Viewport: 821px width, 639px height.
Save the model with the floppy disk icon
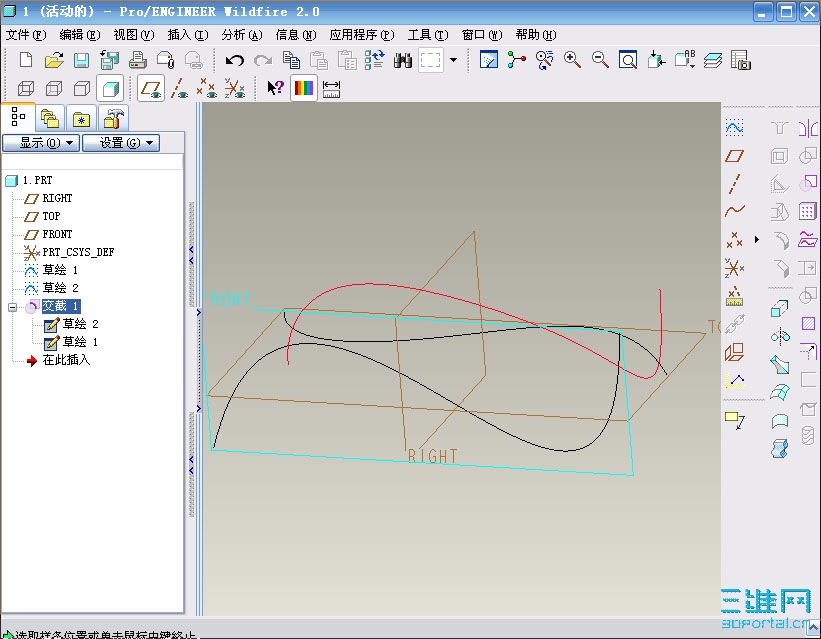click(x=81, y=60)
